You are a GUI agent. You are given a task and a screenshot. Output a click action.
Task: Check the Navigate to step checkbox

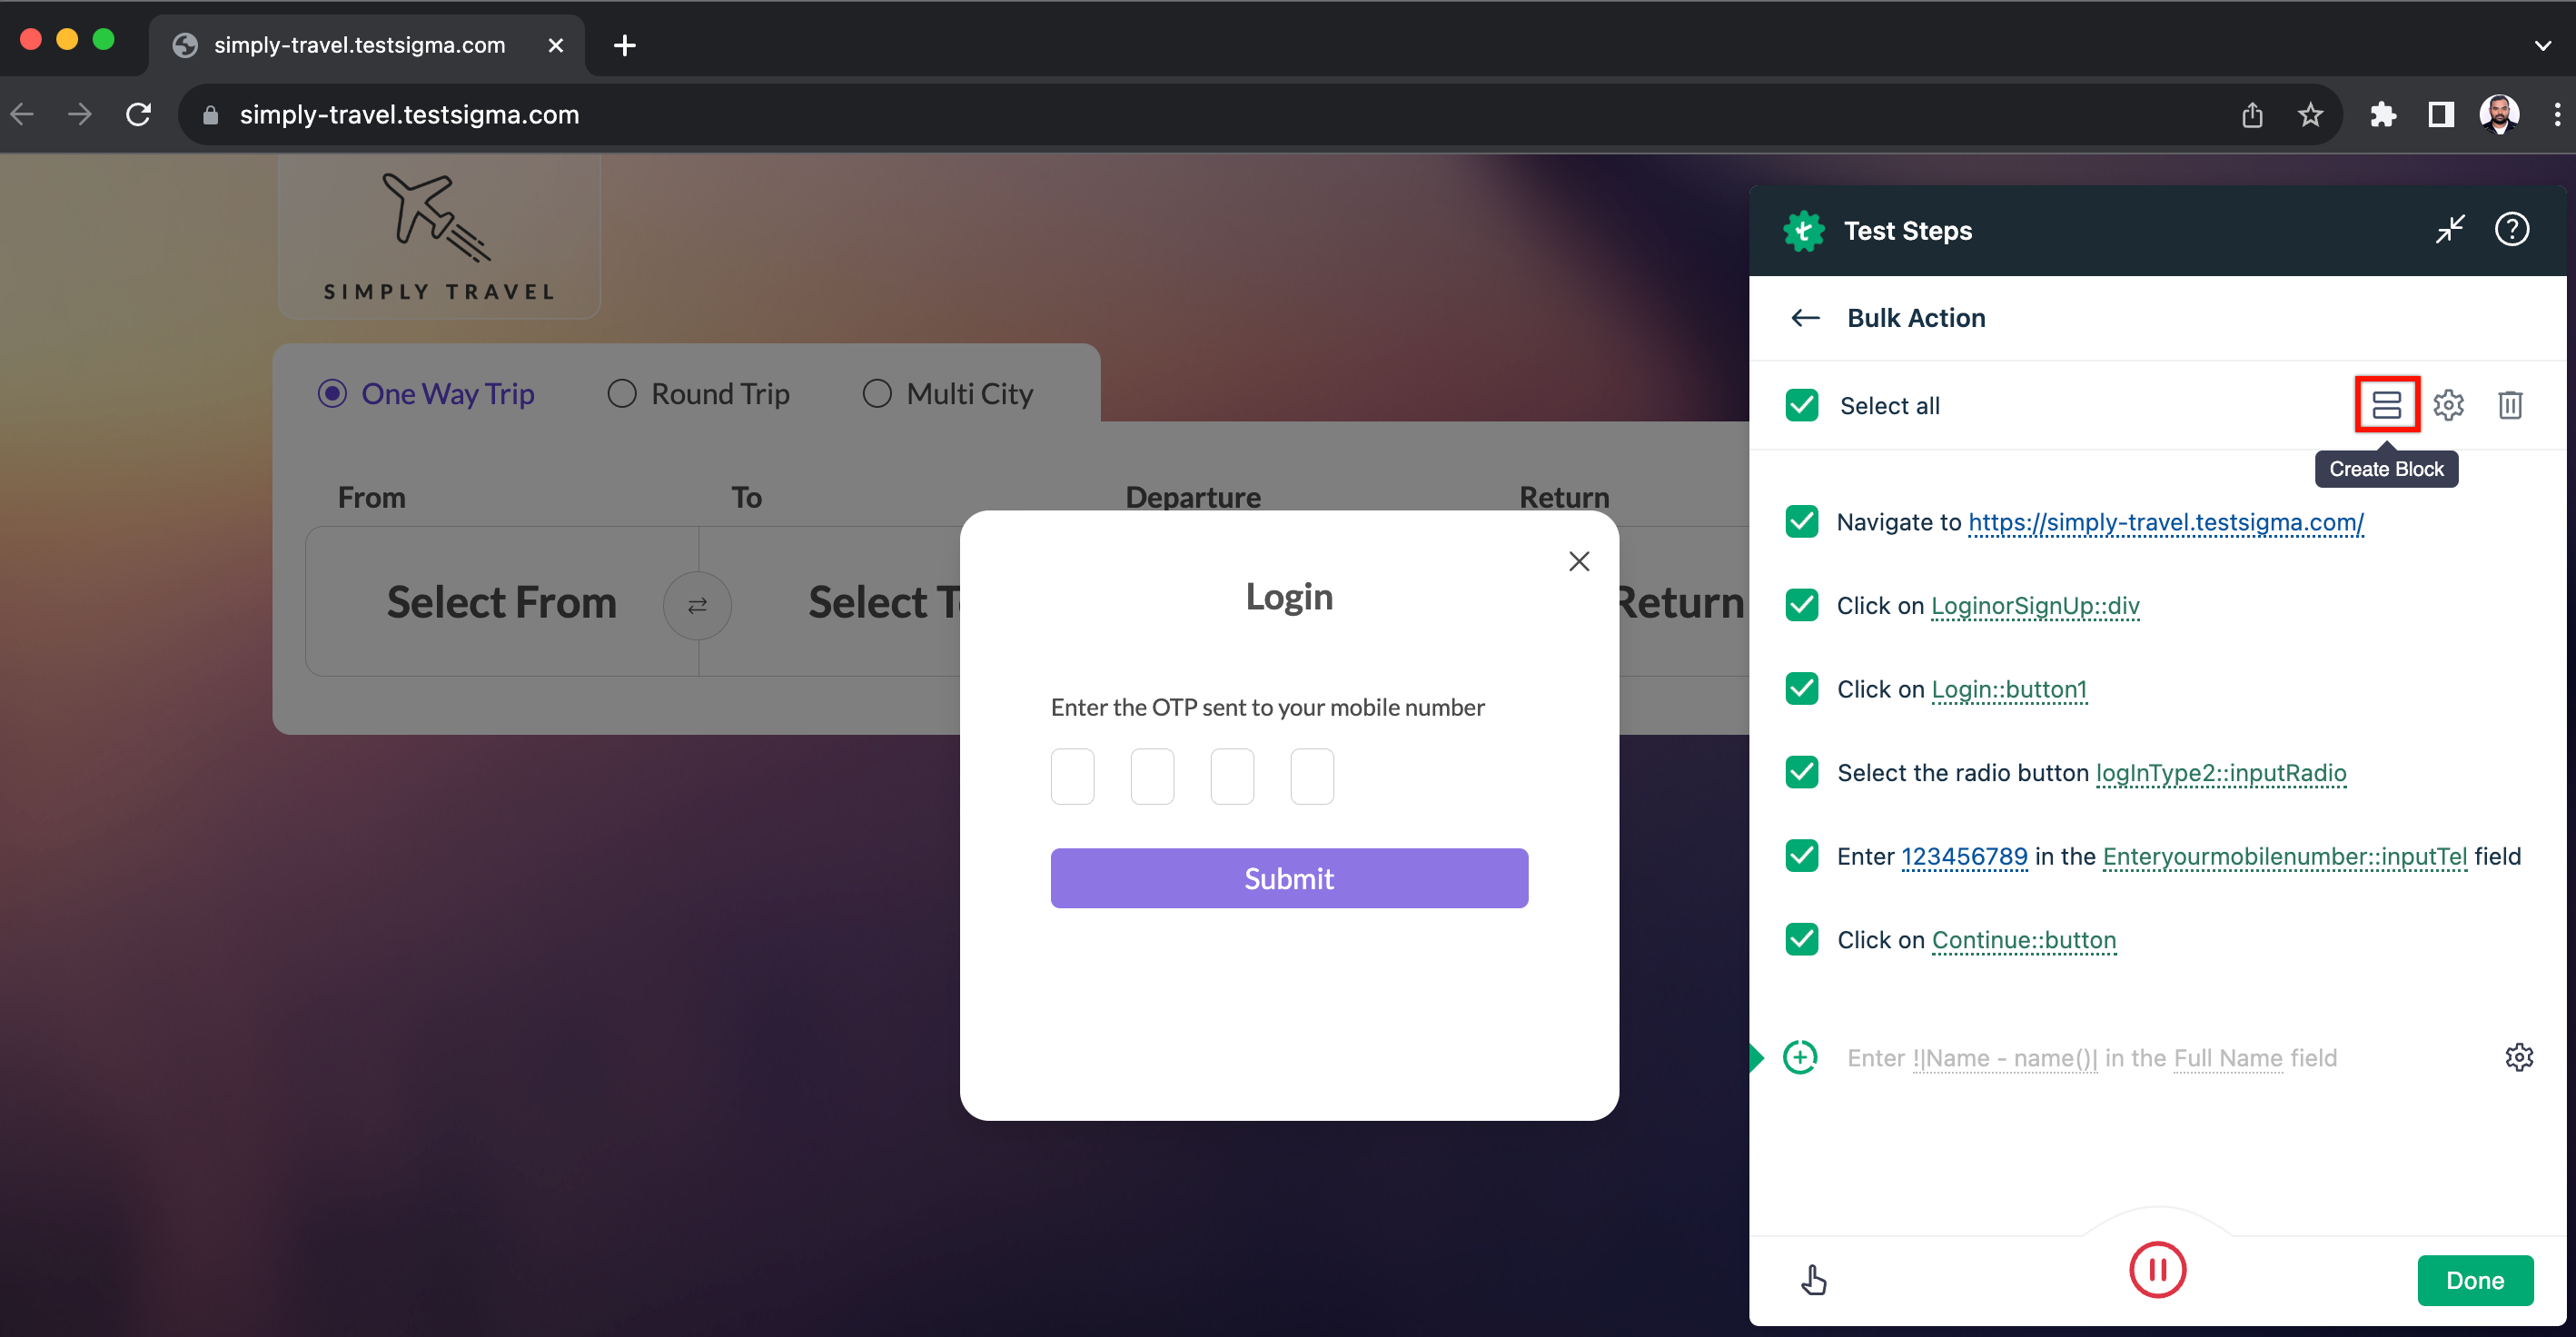tap(1802, 523)
